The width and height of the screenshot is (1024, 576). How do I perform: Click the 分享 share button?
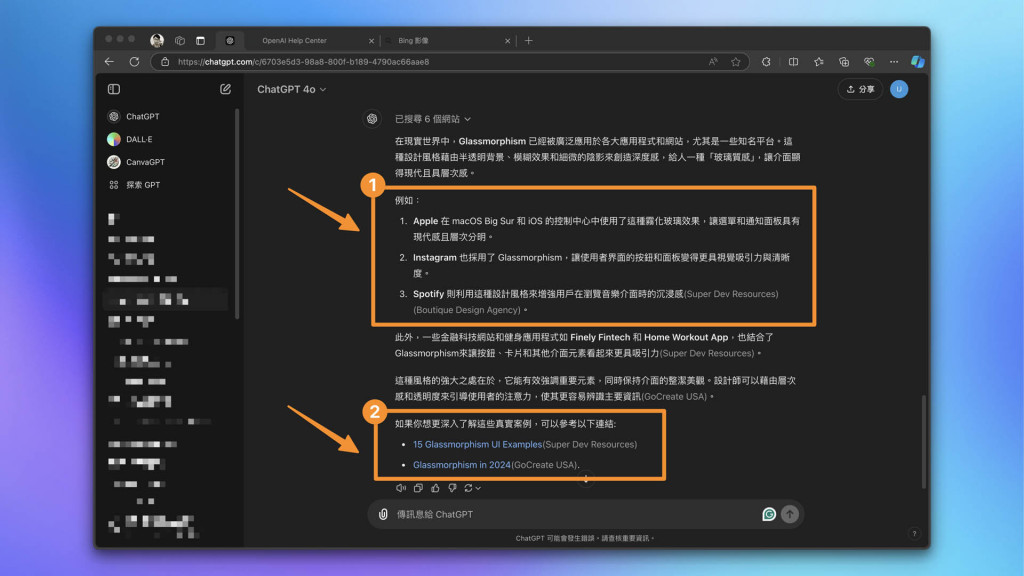point(860,89)
